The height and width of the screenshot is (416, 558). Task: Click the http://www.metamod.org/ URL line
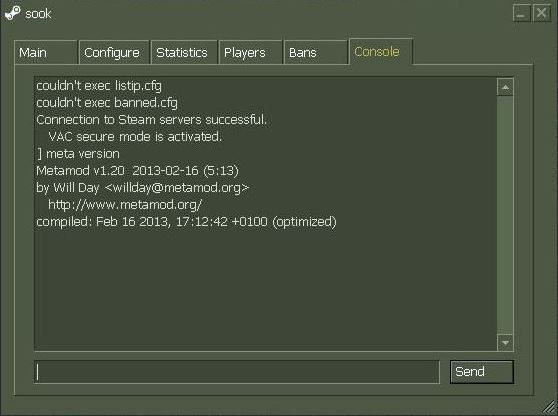click(x=125, y=205)
